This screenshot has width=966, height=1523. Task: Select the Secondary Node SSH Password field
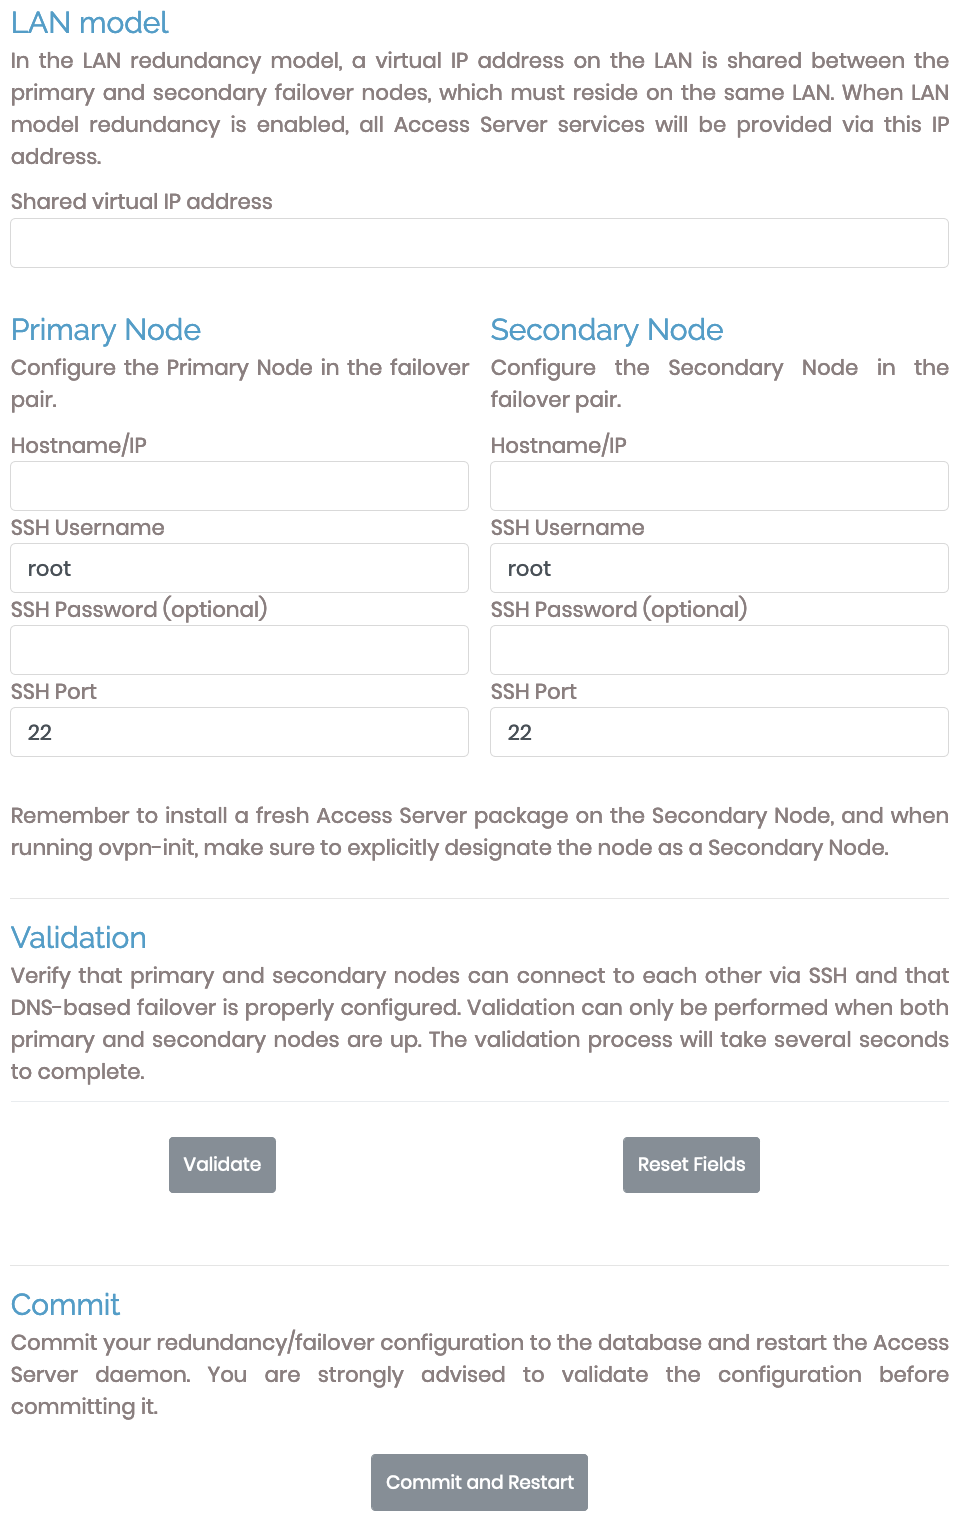click(x=719, y=650)
